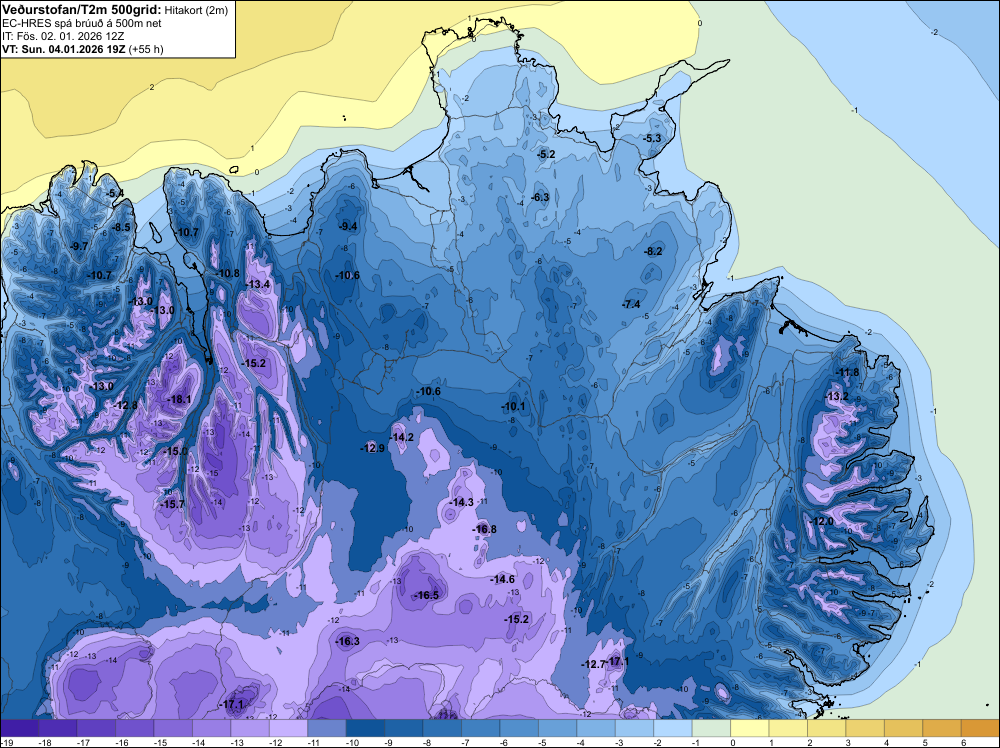The width and height of the screenshot is (1000, 748).
Task: Click the -13.2 temperature label
Action: 837,396
